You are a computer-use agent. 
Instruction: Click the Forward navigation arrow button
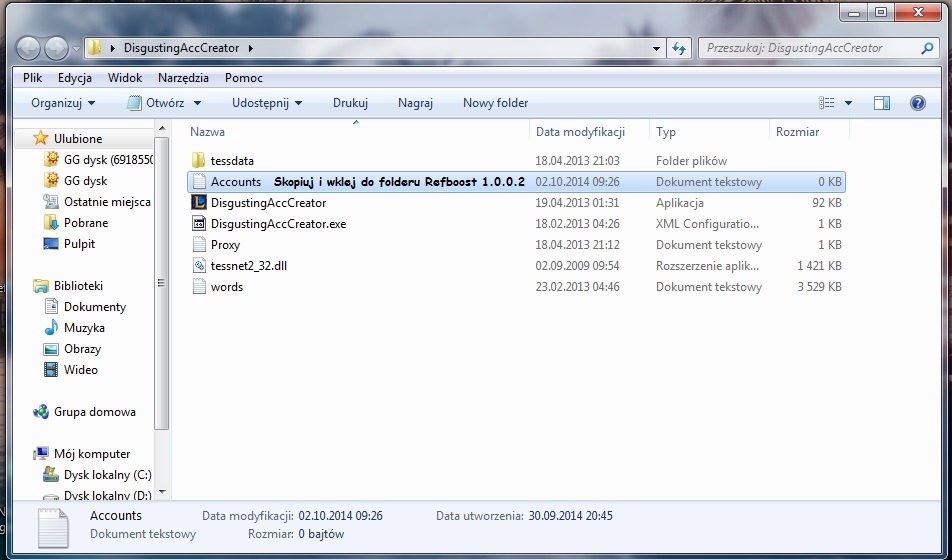coord(56,48)
